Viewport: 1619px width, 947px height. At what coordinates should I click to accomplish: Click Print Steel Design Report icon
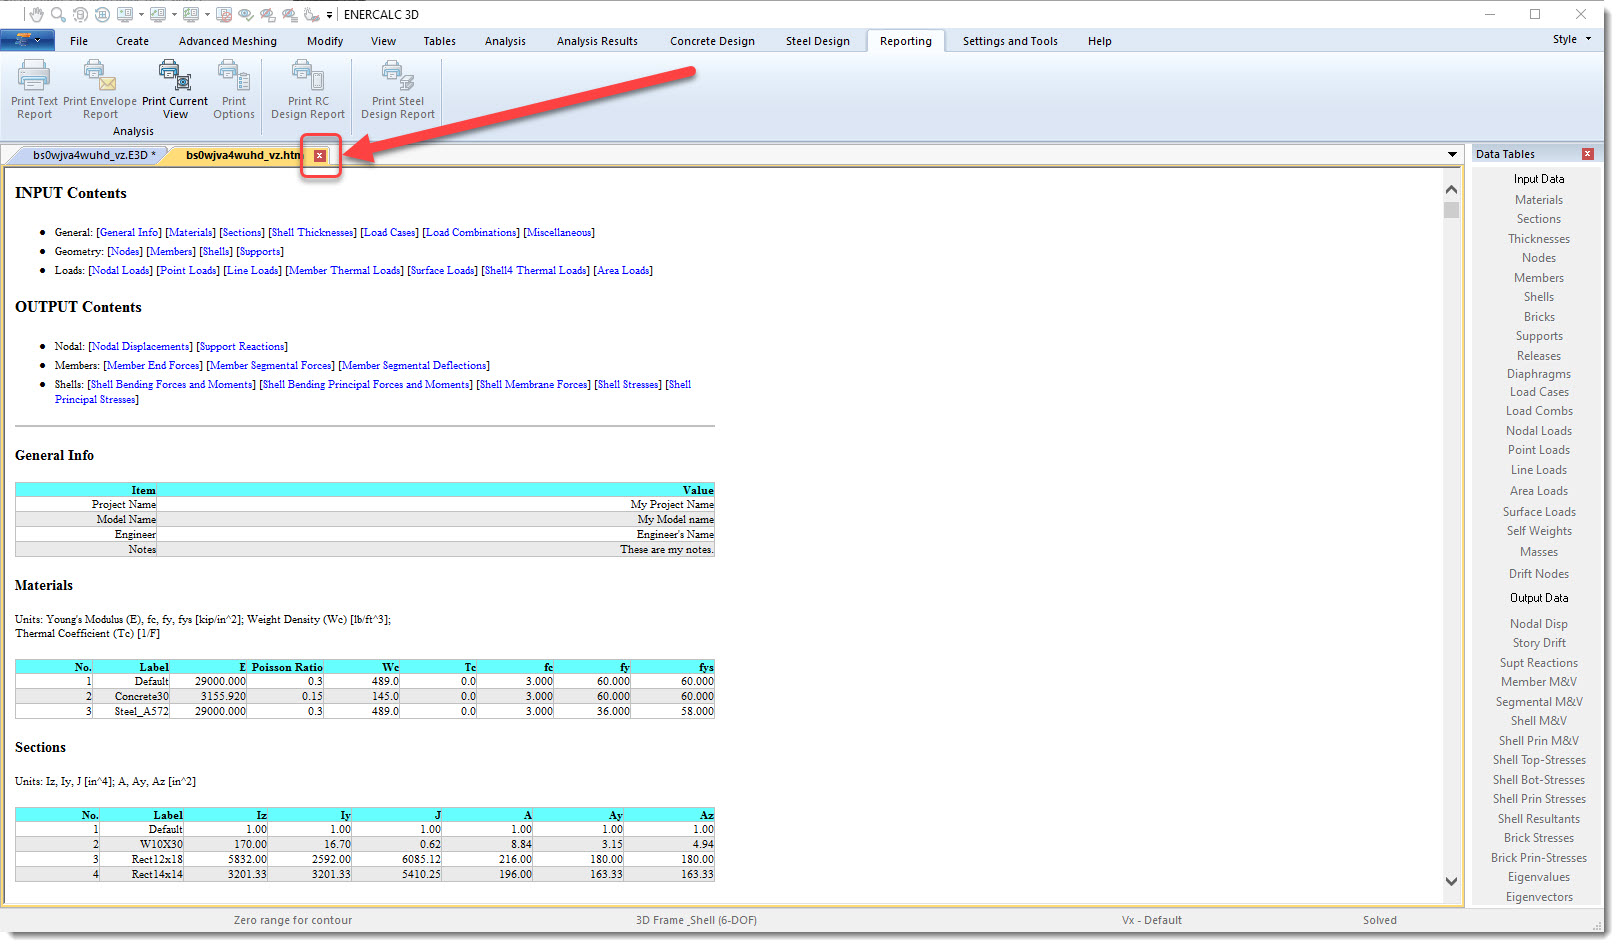(397, 76)
